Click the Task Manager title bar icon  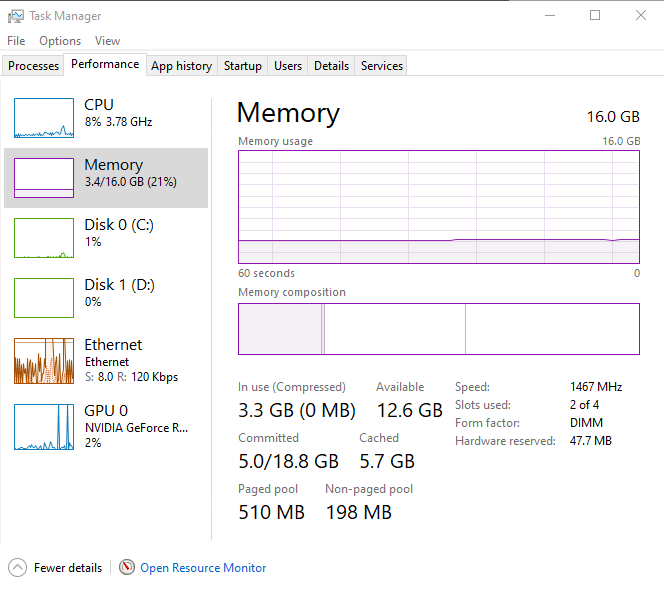(15, 16)
